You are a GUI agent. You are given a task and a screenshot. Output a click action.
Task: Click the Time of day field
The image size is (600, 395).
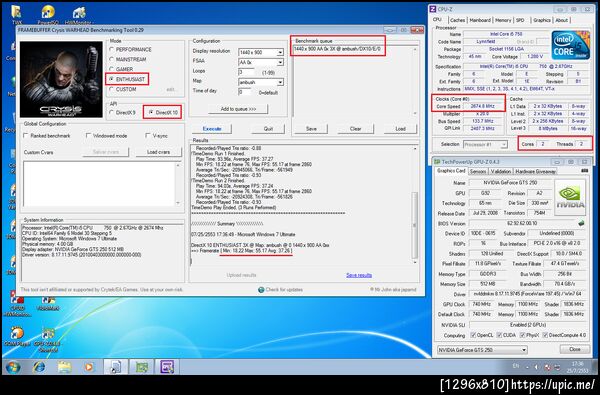[245, 92]
